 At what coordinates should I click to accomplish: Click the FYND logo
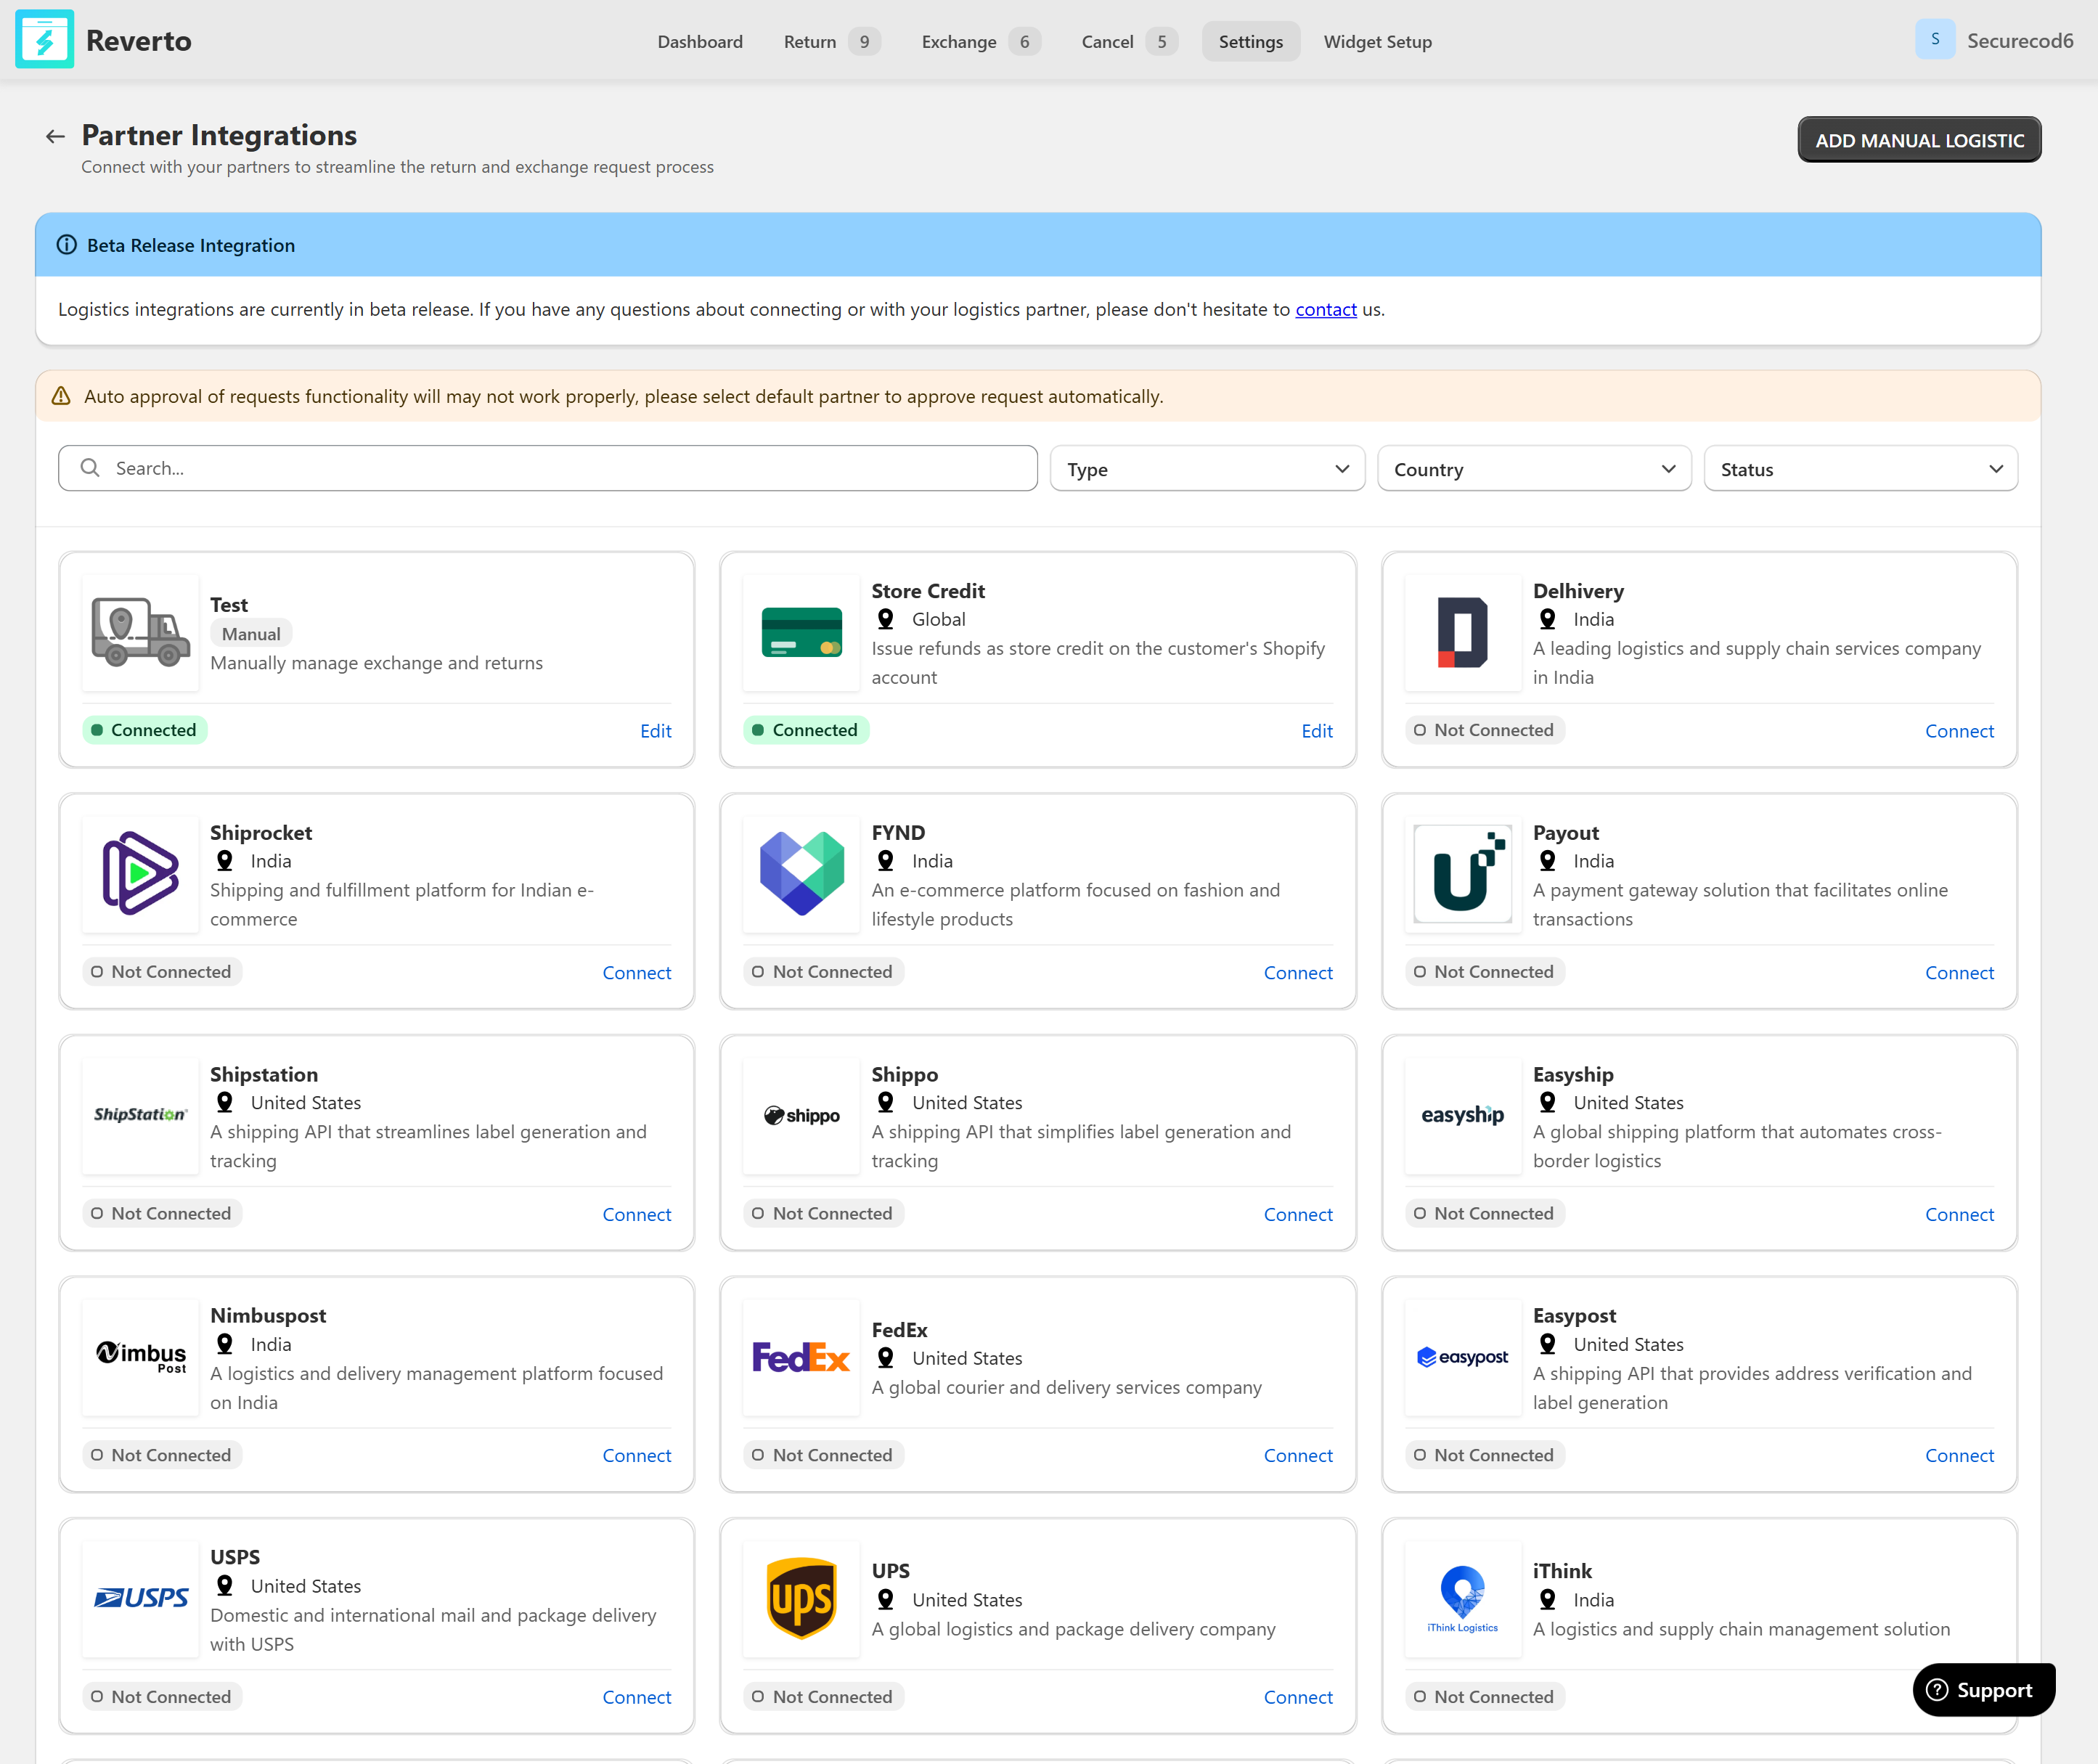pyautogui.click(x=801, y=874)
